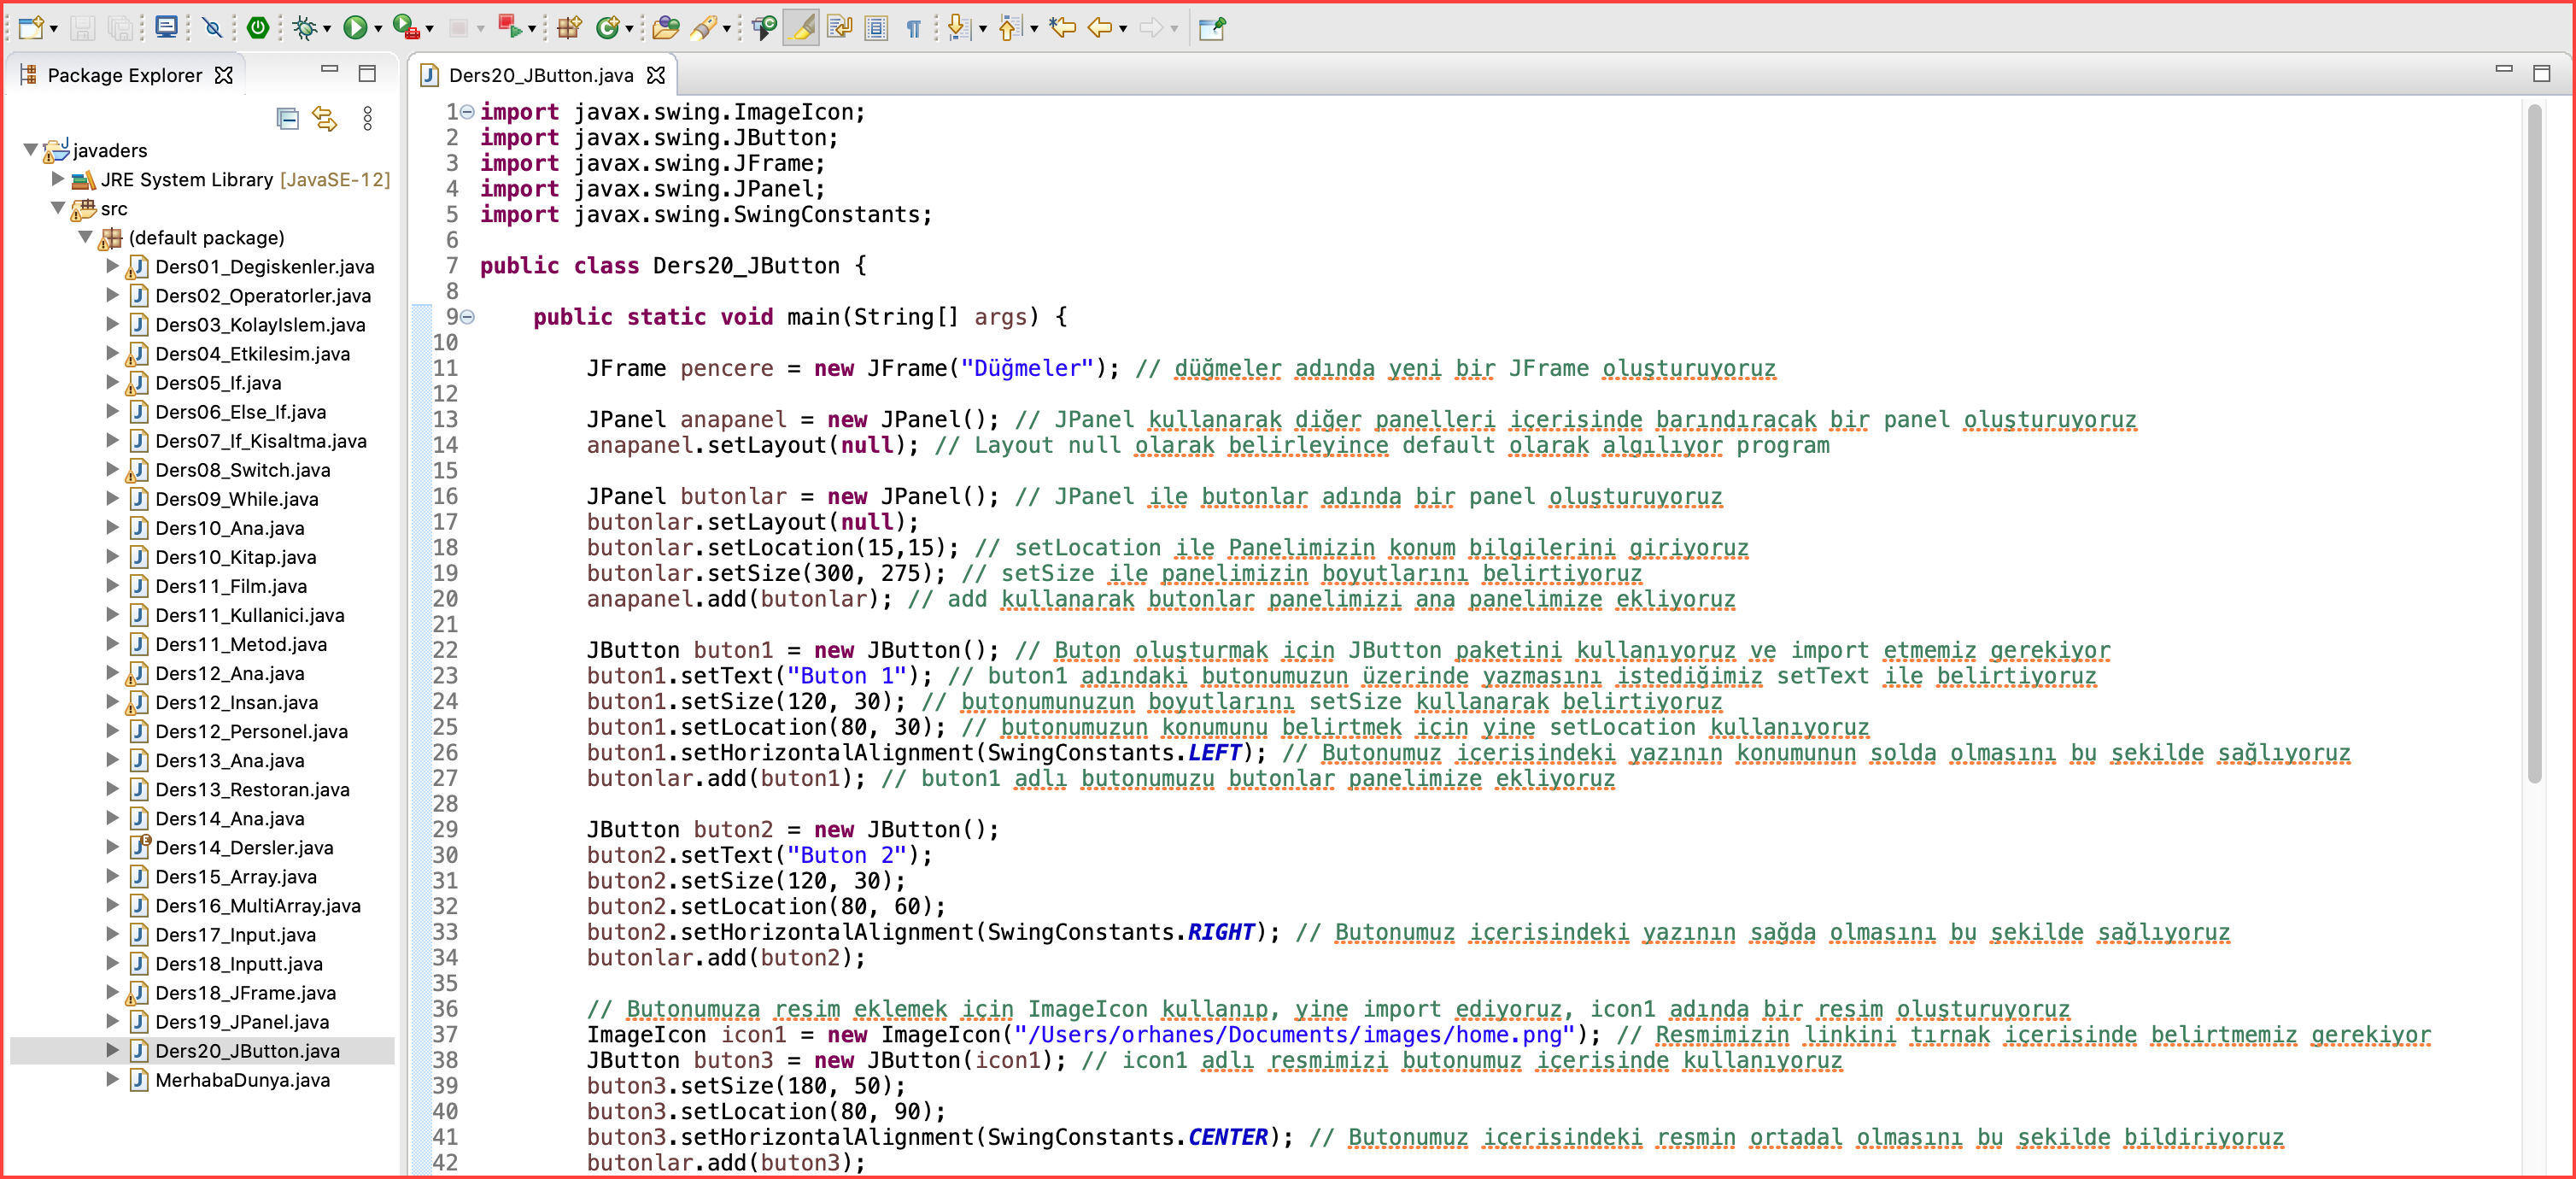Open the console terminal icon
This screenshot has height=1179, width=2576.
click(x=167, y=28)
